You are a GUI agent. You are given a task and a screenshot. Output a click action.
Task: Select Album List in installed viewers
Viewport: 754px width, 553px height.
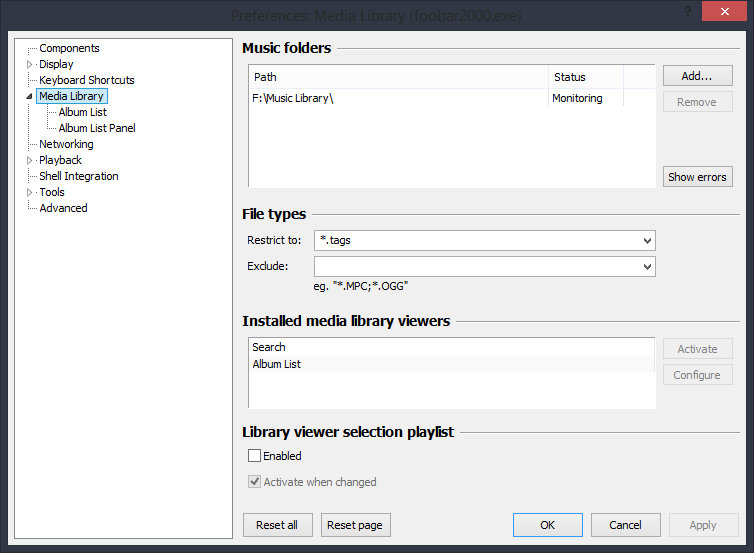(x=277, y=365)
